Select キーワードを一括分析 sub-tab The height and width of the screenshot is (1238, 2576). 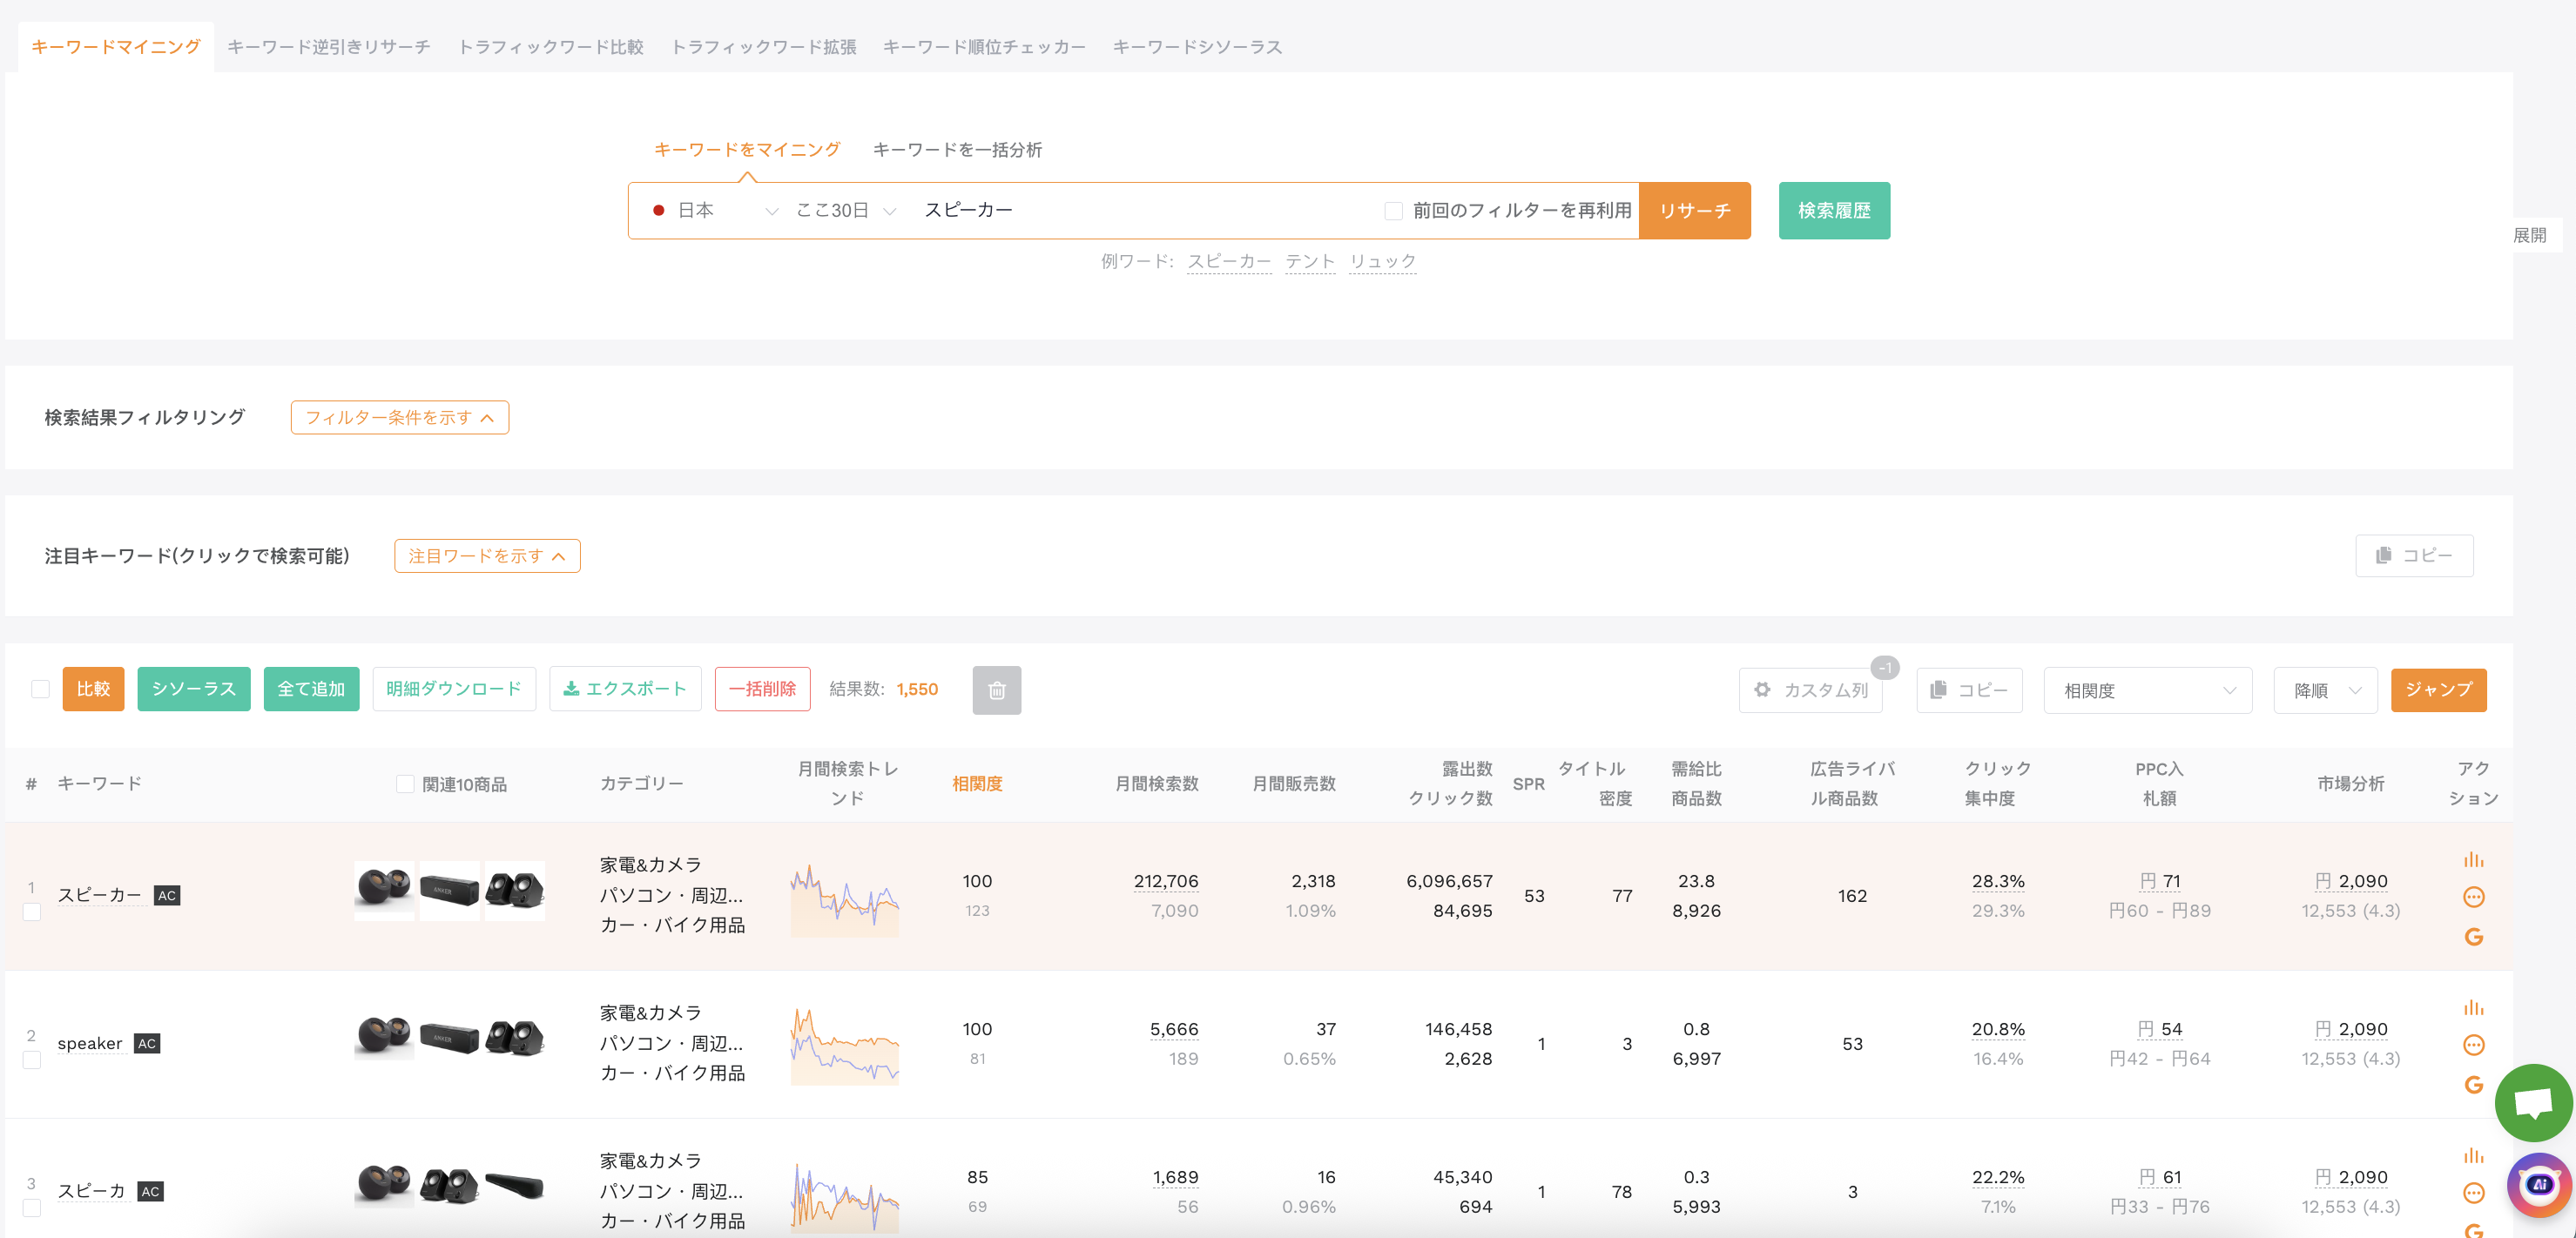[957, 150]
